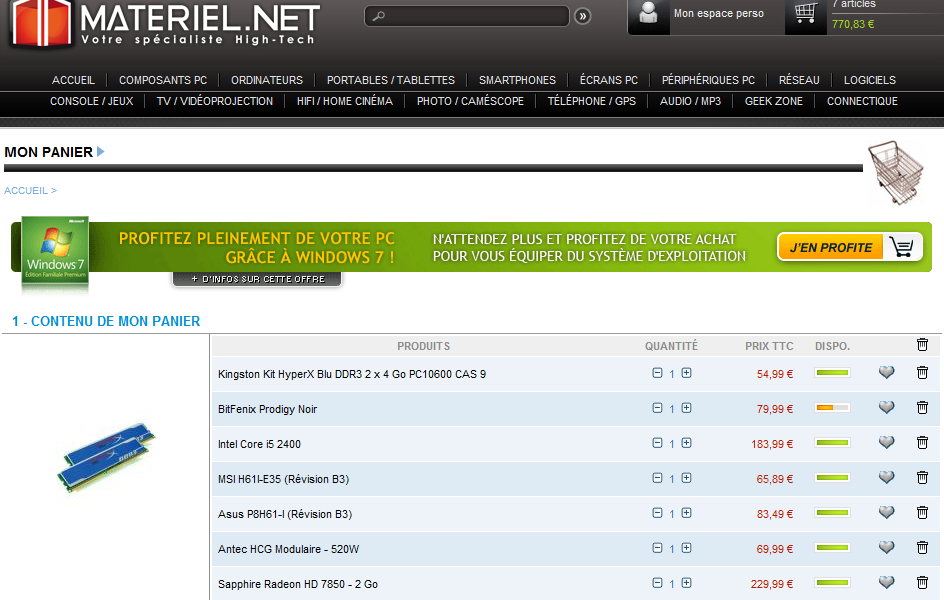This screenshot has width=944, height=600.
Task: Open the shopping cart icon in header
Action: coord(806,14)
